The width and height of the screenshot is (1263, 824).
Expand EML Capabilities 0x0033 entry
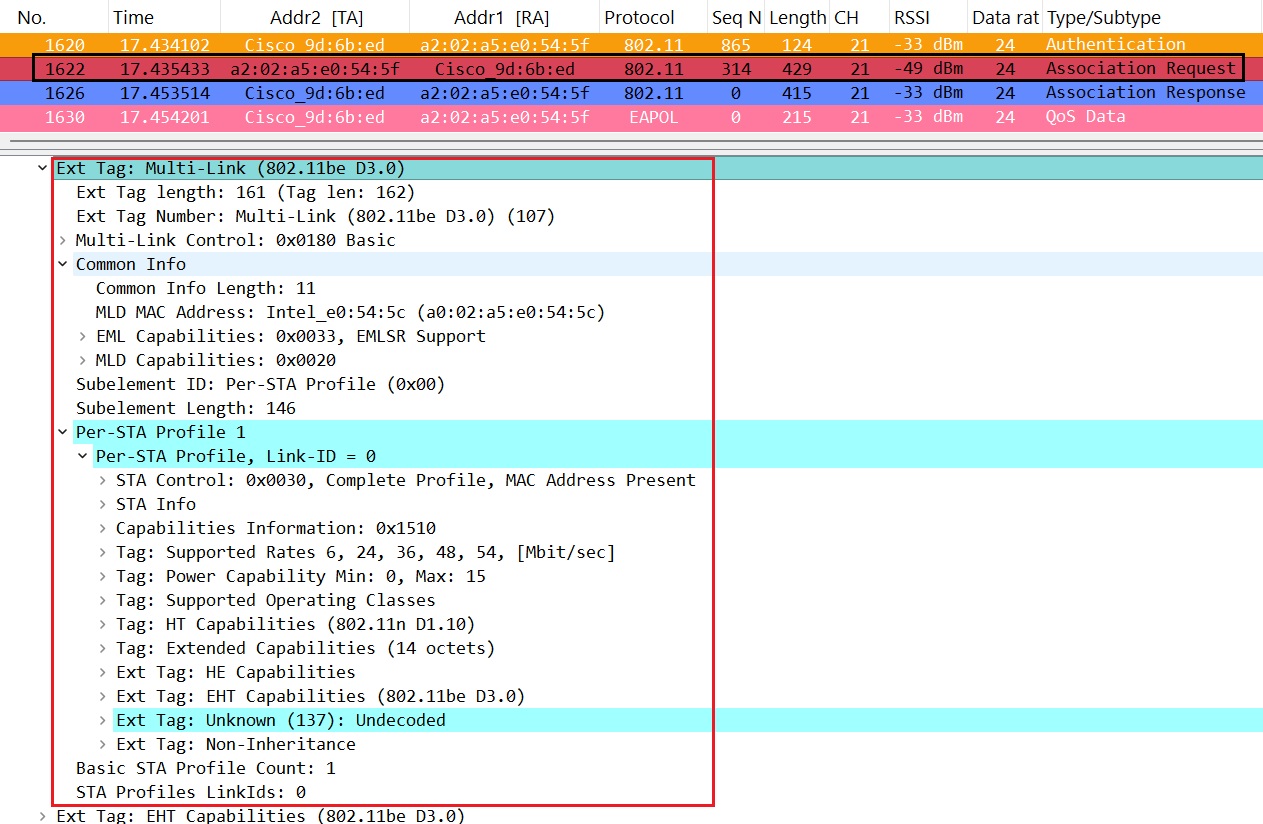[x=82, y=336]
